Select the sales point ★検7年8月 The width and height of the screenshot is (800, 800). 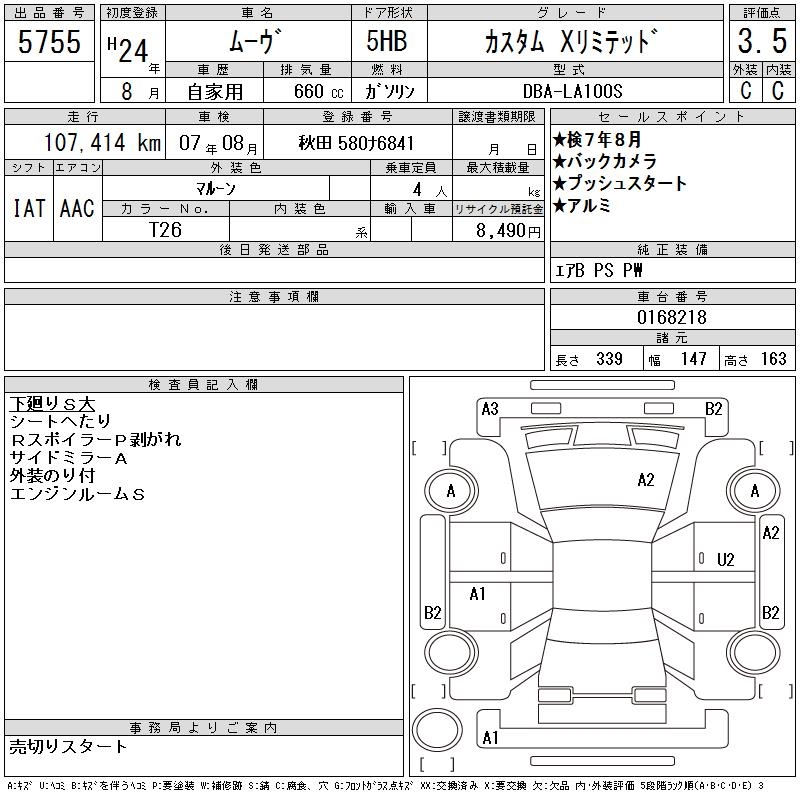(596, 139)
